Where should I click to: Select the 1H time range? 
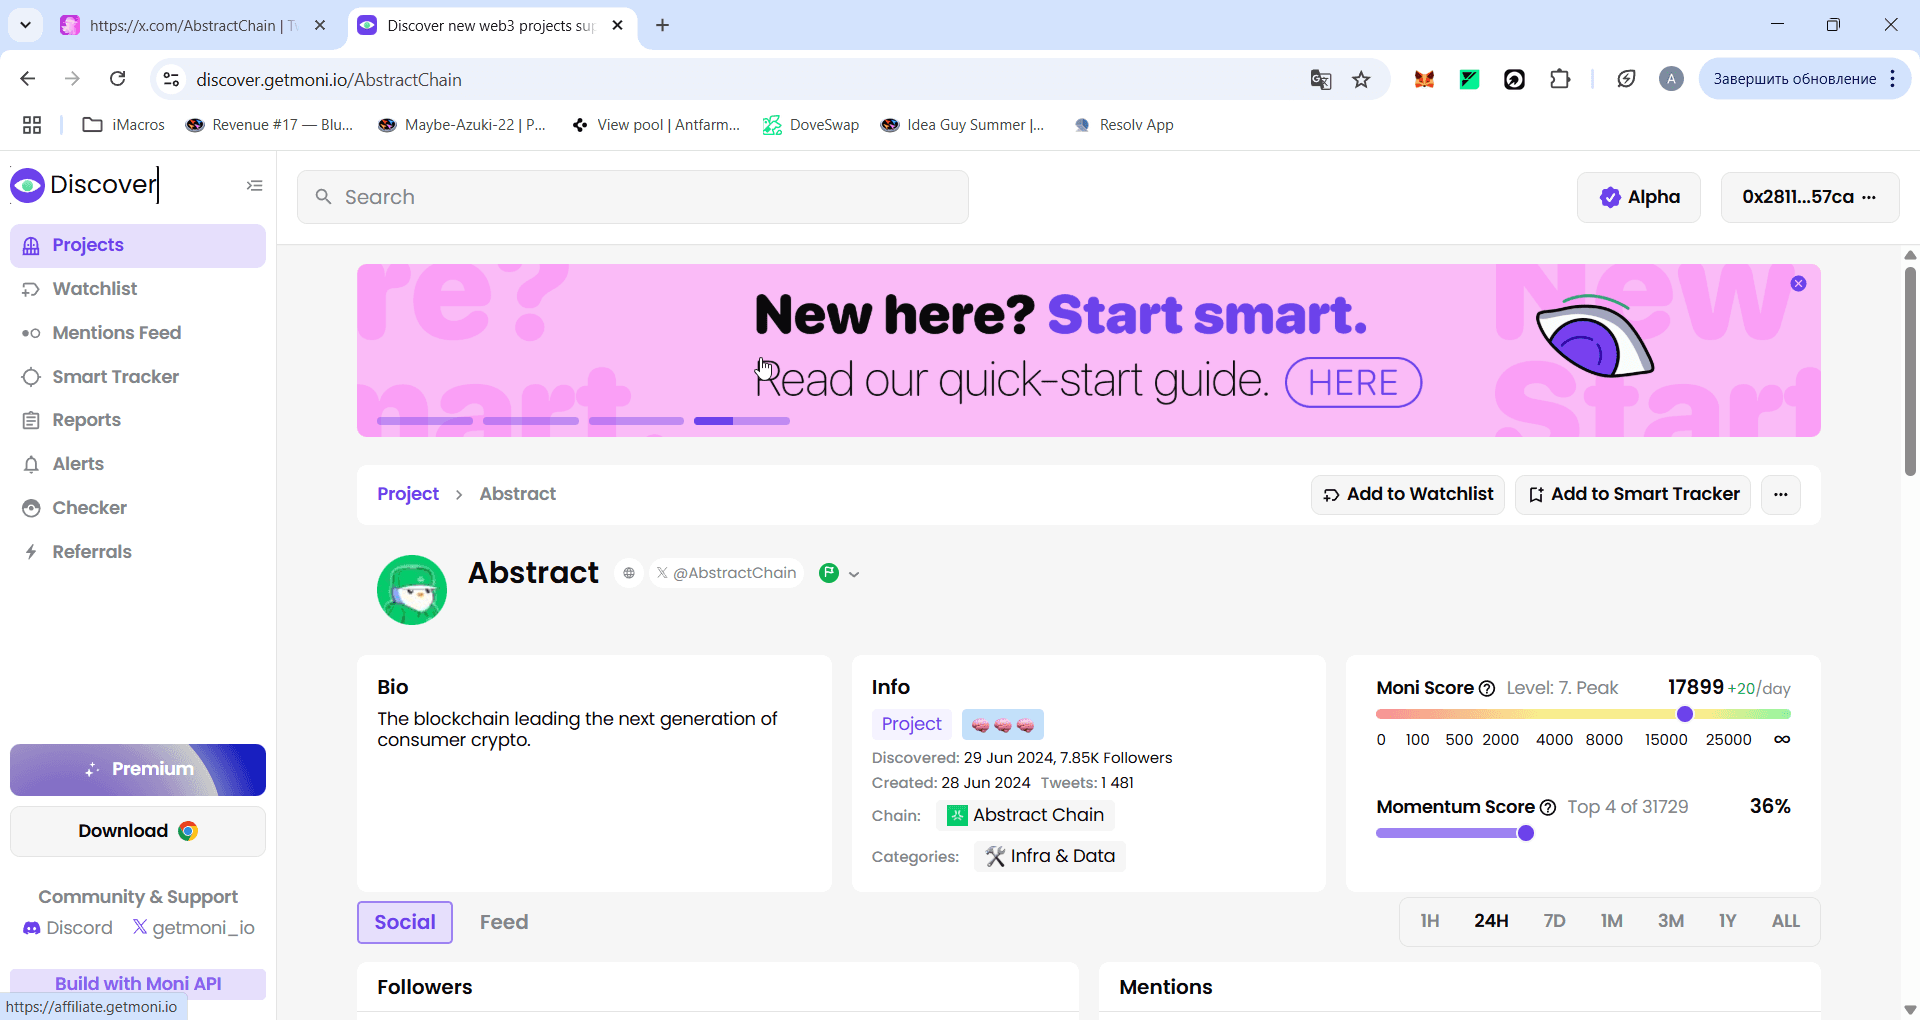click(1430, 922)
